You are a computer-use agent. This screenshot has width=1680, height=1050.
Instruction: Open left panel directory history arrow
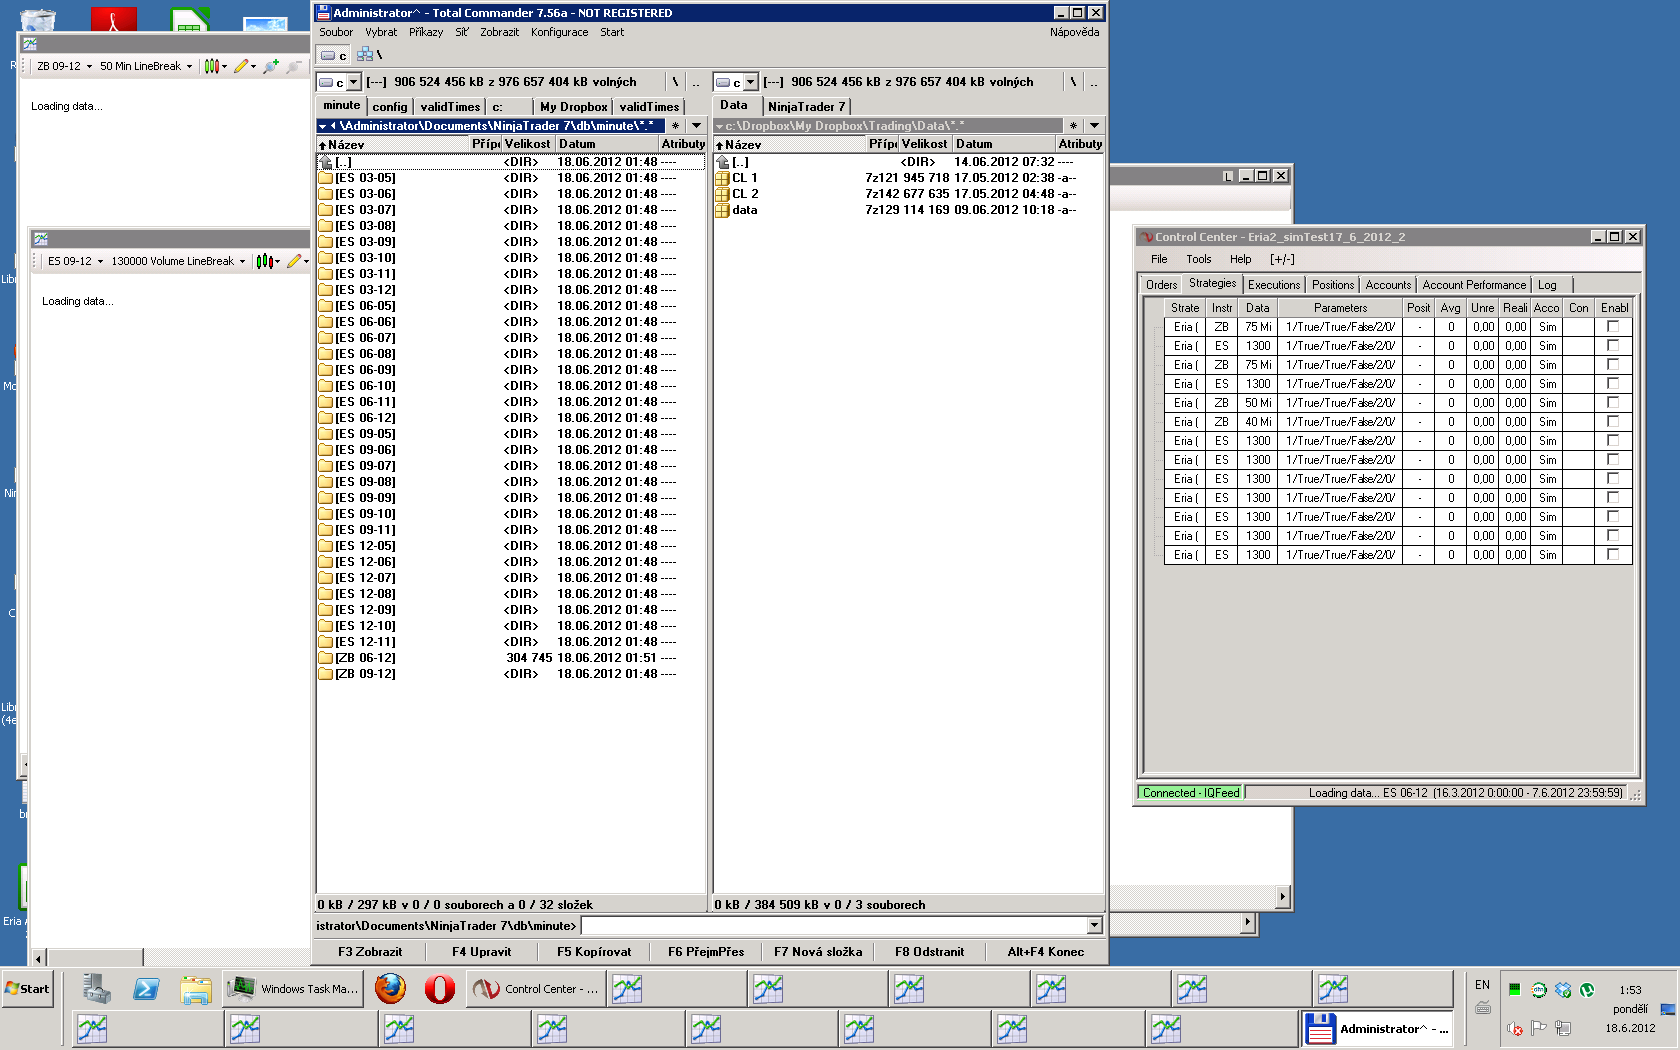696,126
